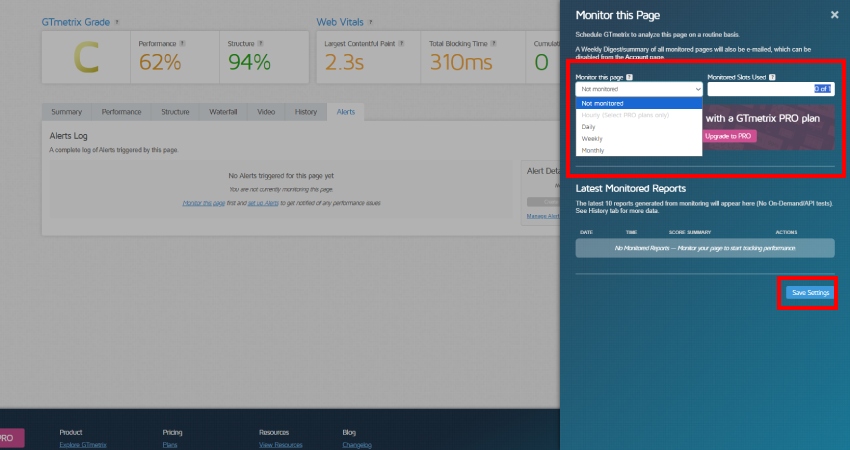This screenshot has width=850, height=450.
Task: Click the disabled Hourly PRO-only option
Action: coord(639,115)
